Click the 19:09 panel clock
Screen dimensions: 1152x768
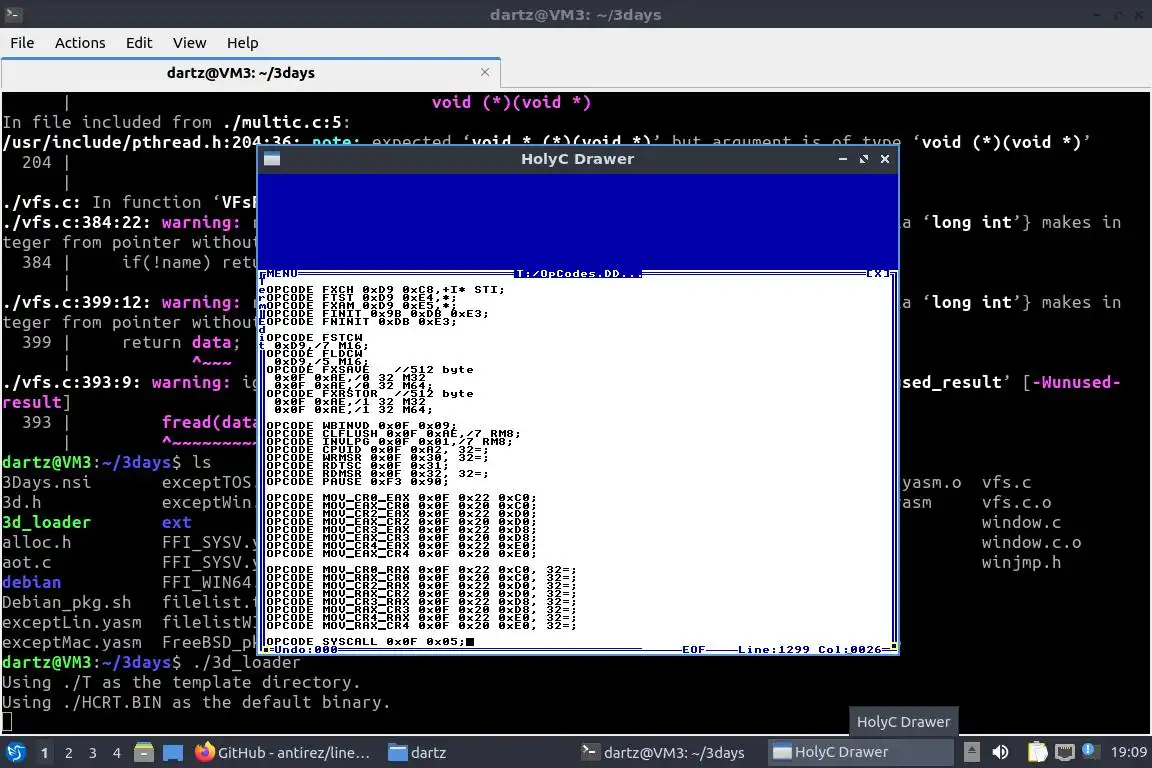click(1128, 753)
